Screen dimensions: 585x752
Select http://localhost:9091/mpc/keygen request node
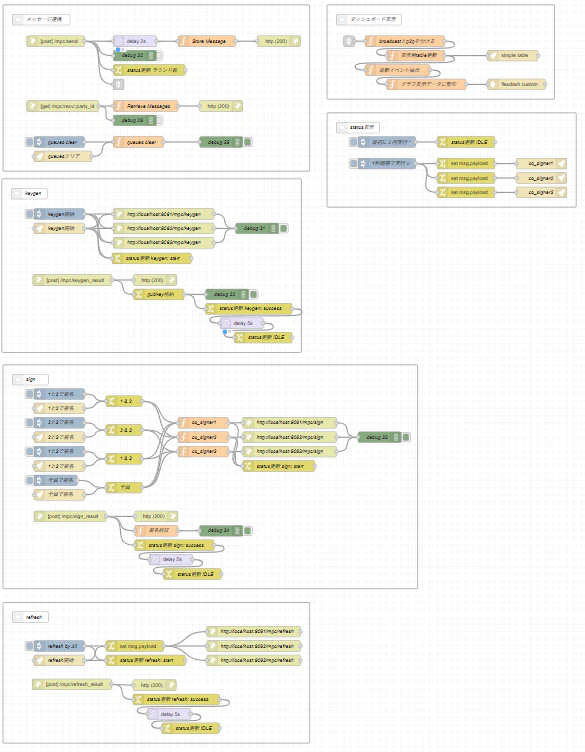[164, 214]
